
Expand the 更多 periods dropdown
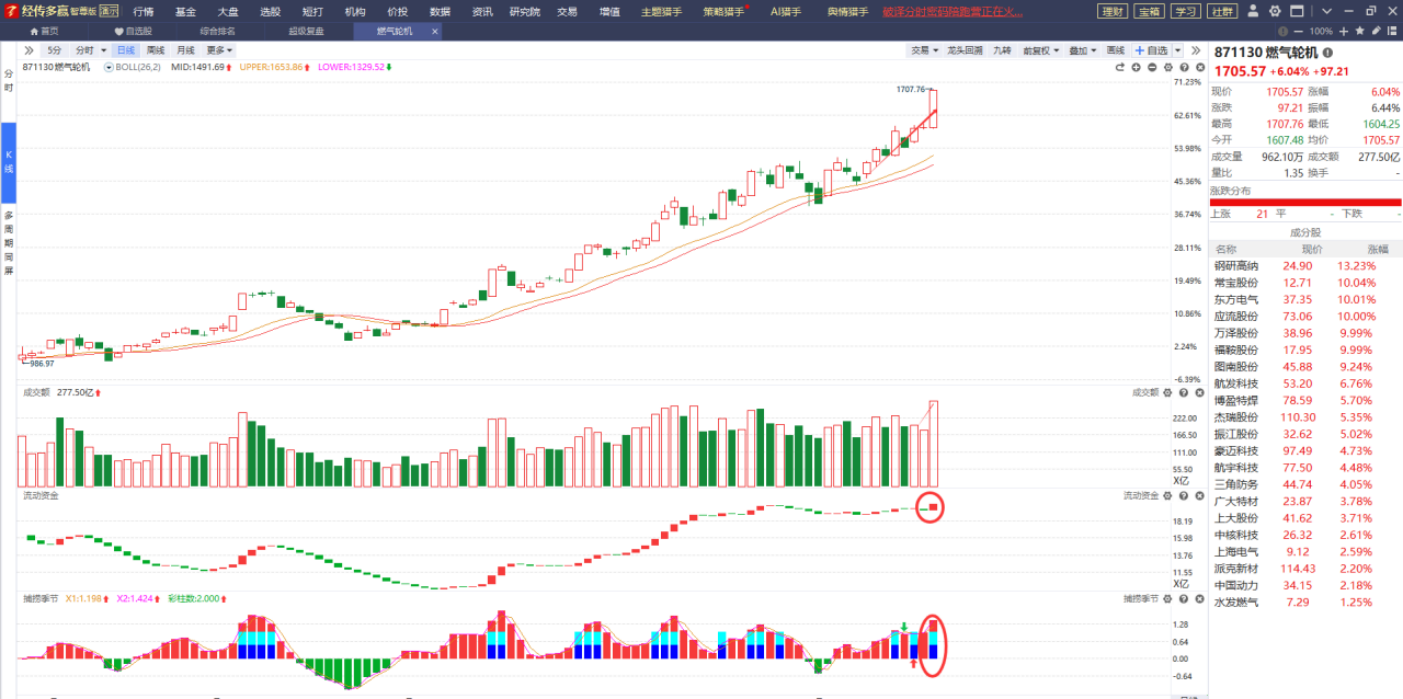click(x=219, y=50)
